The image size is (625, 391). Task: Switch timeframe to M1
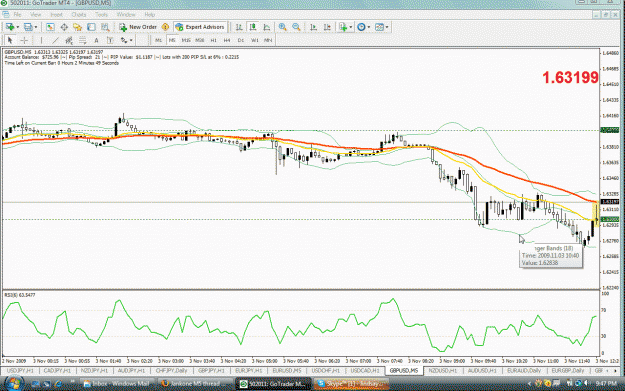click(x=158, y=40)
